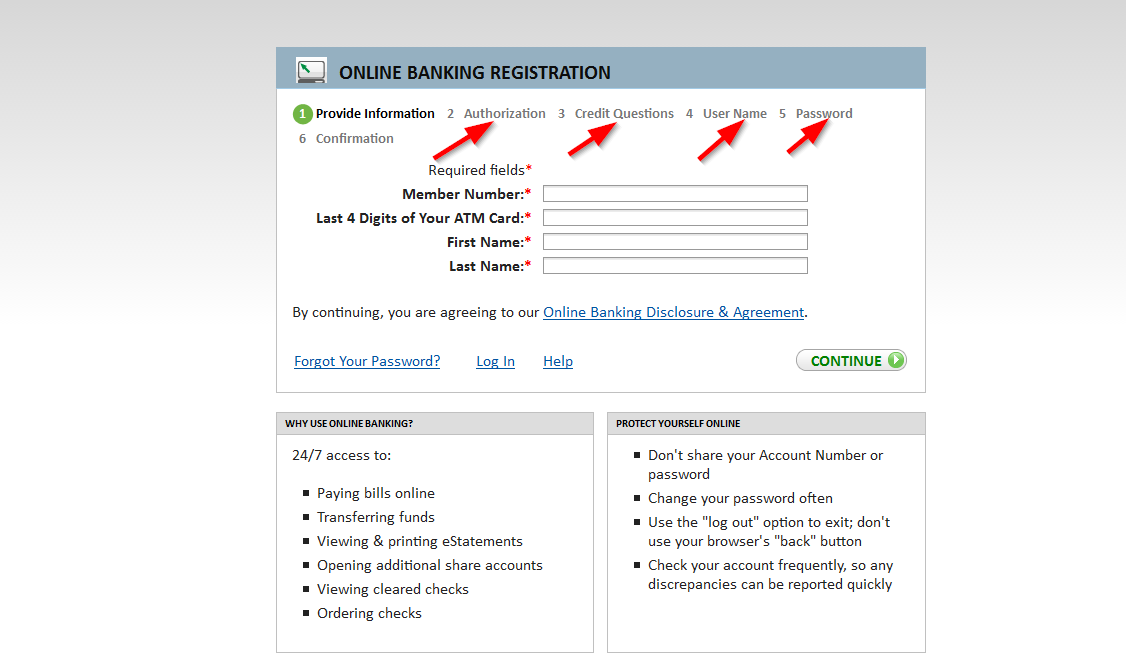Go to the Password step
The height and width of the screenshot is (656, 1126).
pos(816,113)
